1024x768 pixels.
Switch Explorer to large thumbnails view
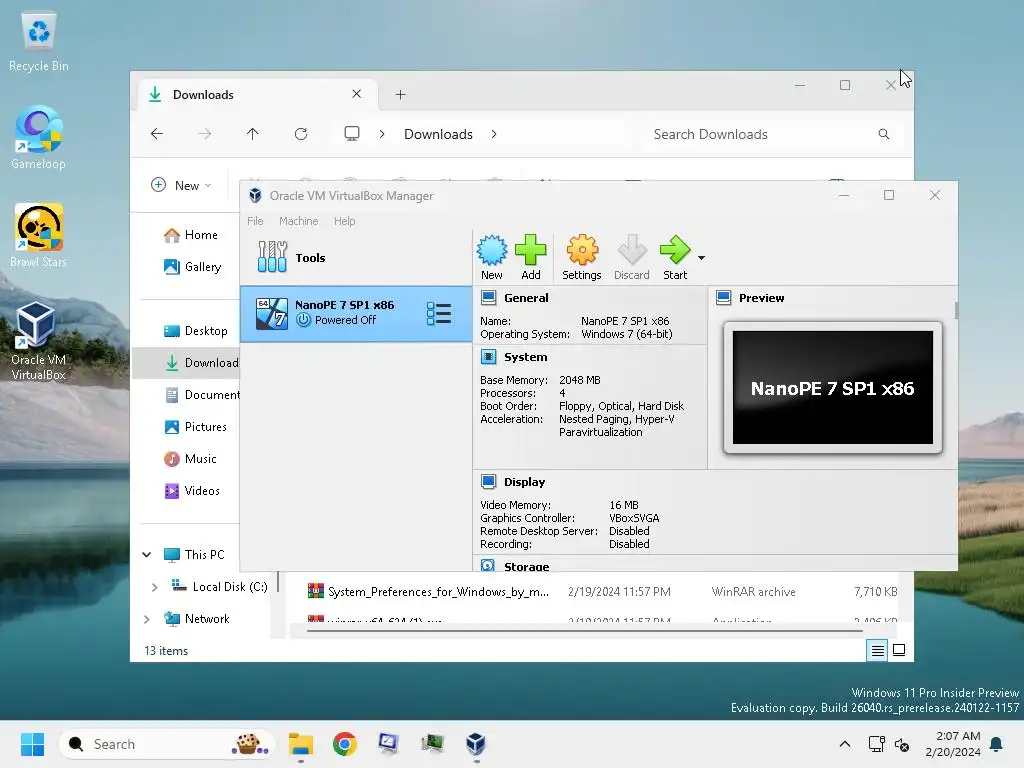click(x=899, y=650)
